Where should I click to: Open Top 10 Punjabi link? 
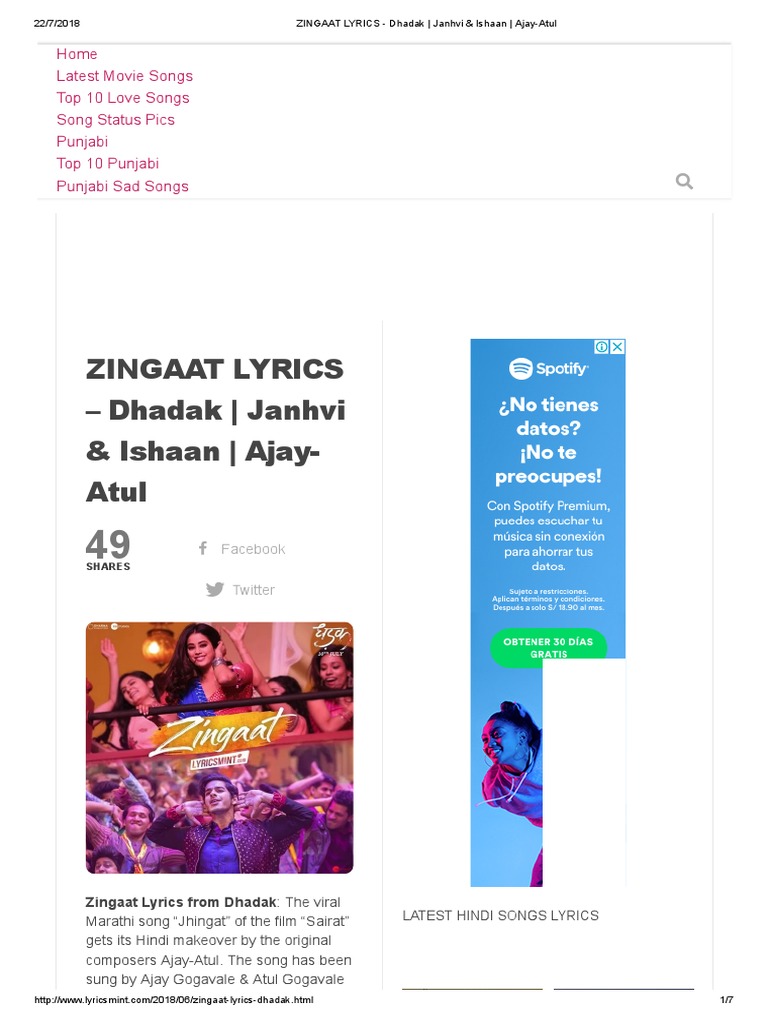click(x=108, y=164)
